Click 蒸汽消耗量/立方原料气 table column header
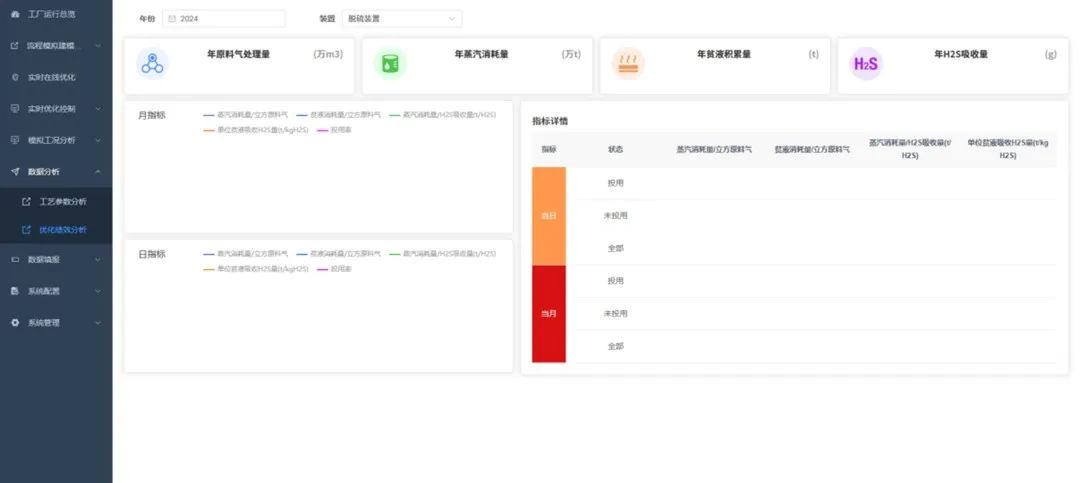The width and height of the screenshot is (1080, 483). 714,149
